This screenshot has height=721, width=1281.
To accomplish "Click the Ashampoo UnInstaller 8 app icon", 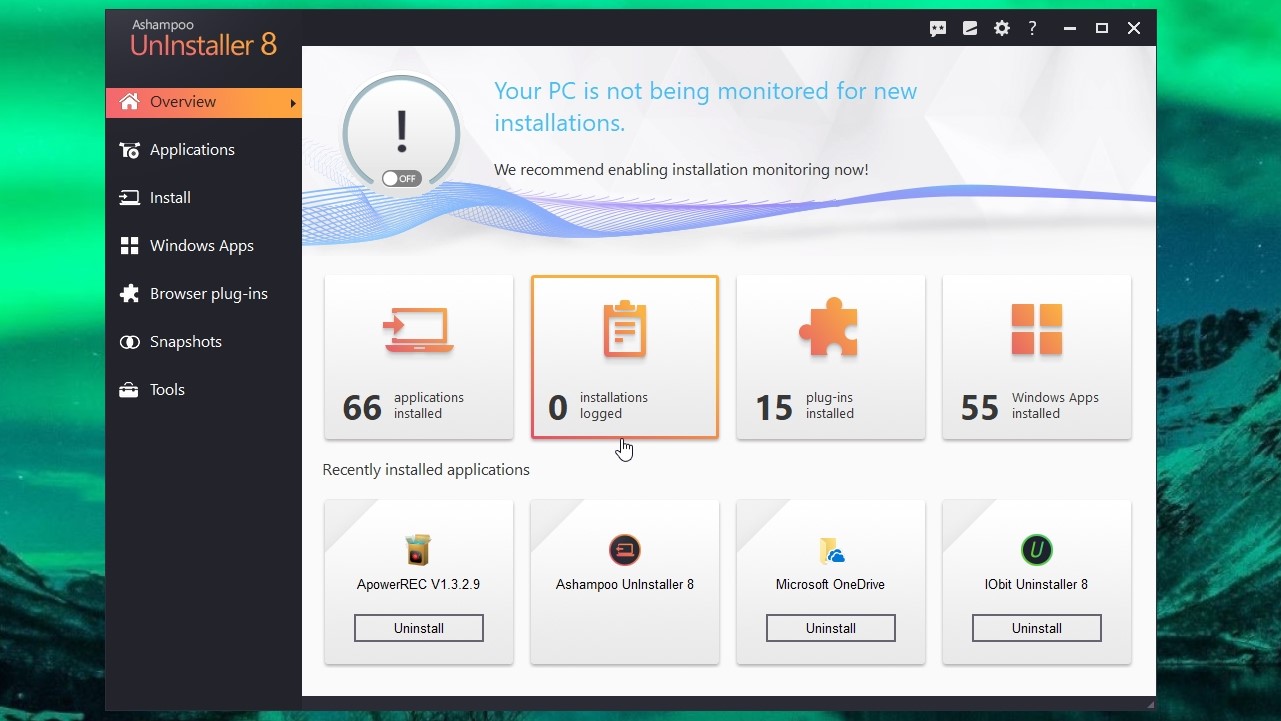I will [x=625, y=550].
